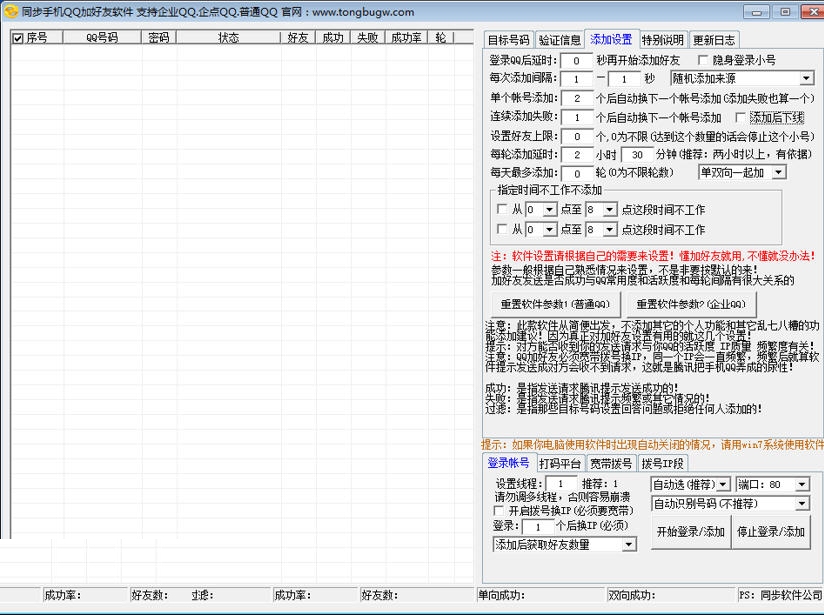Click red 注：软件设置 notice text
The width and height of the screenshot is (824, 615).
coord(653,256)
